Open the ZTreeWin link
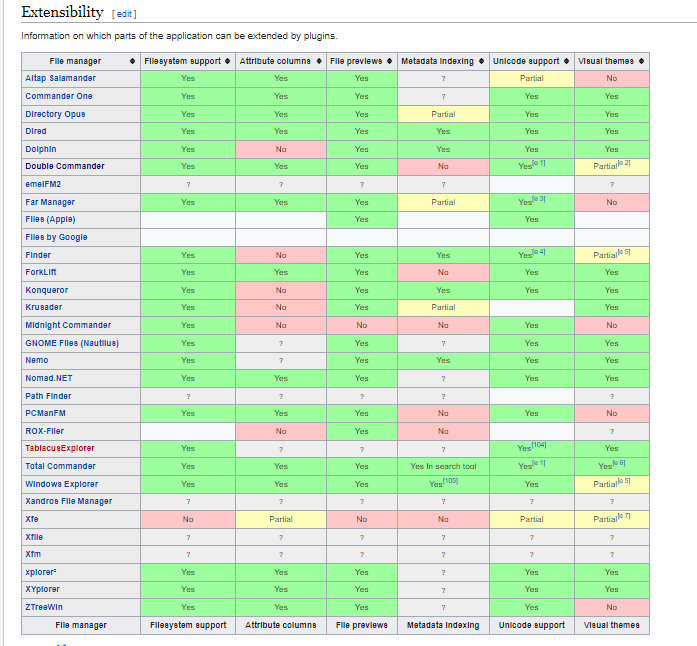 [x=44, y=607]
